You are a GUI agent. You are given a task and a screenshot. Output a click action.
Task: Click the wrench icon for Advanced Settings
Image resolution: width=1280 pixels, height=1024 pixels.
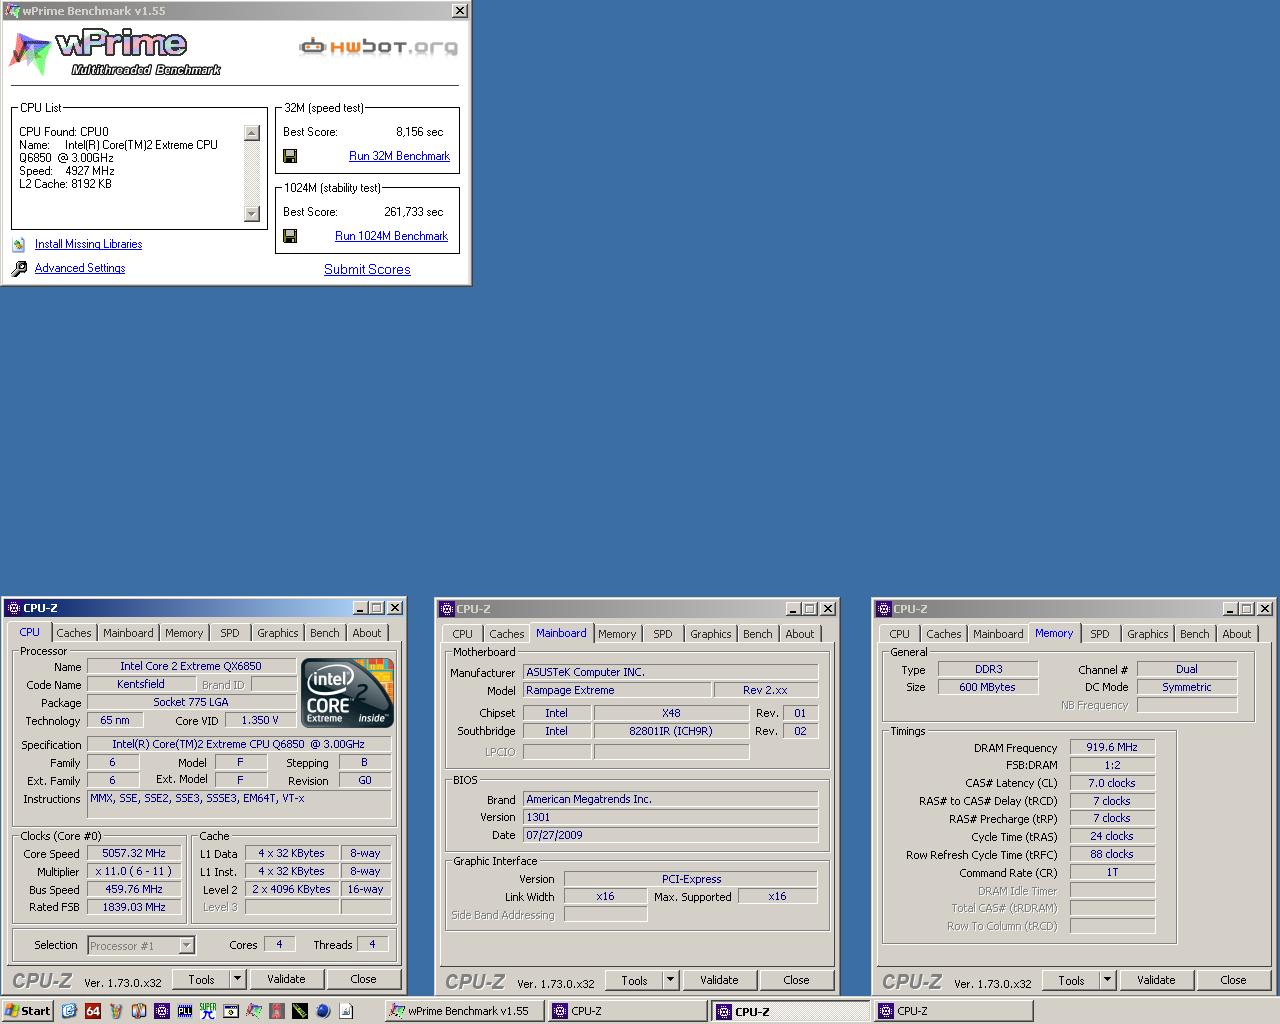click(x=19, y=268)
